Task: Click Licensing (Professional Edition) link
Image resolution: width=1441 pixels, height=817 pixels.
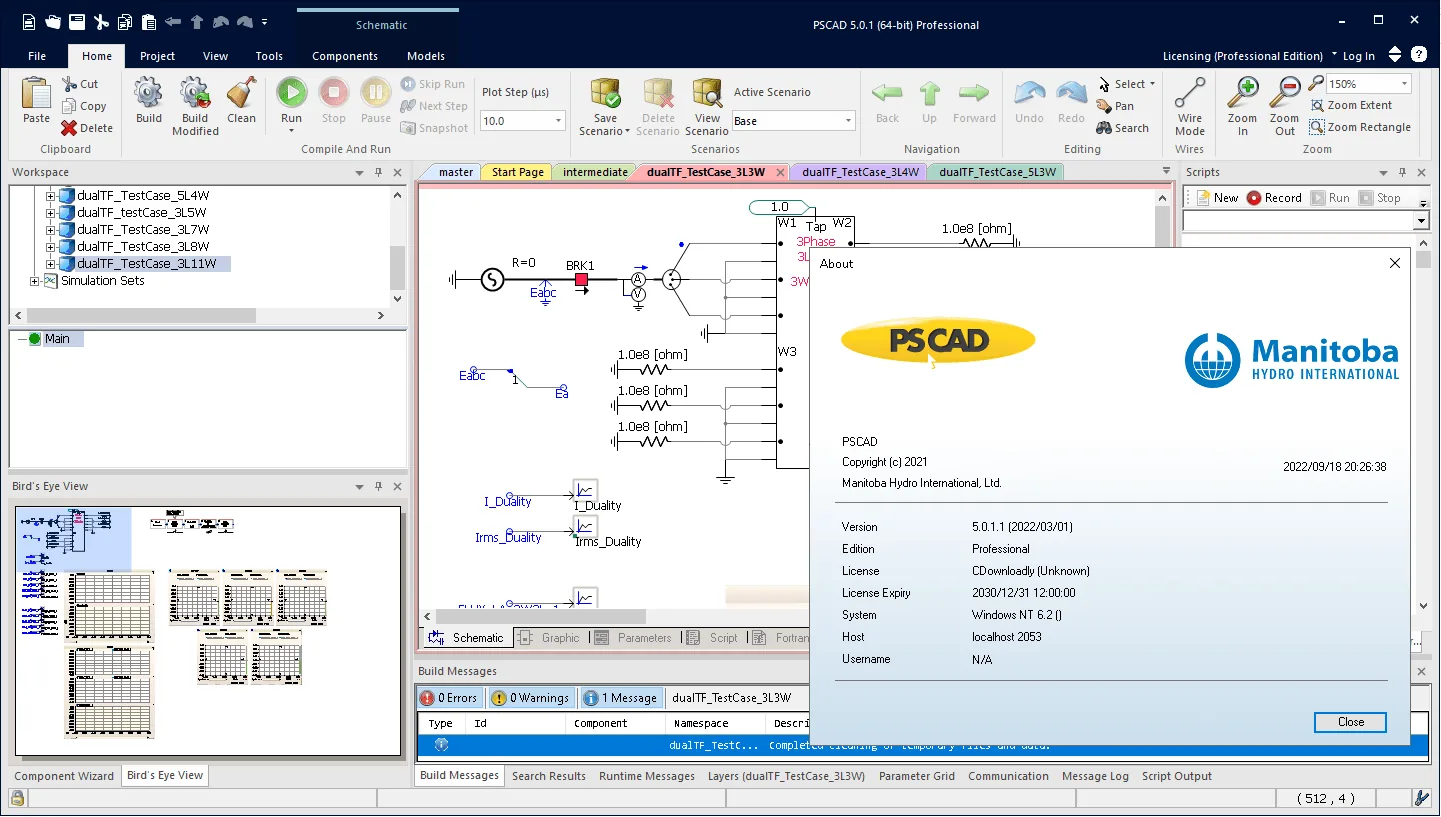Action: coord(1242,56)
